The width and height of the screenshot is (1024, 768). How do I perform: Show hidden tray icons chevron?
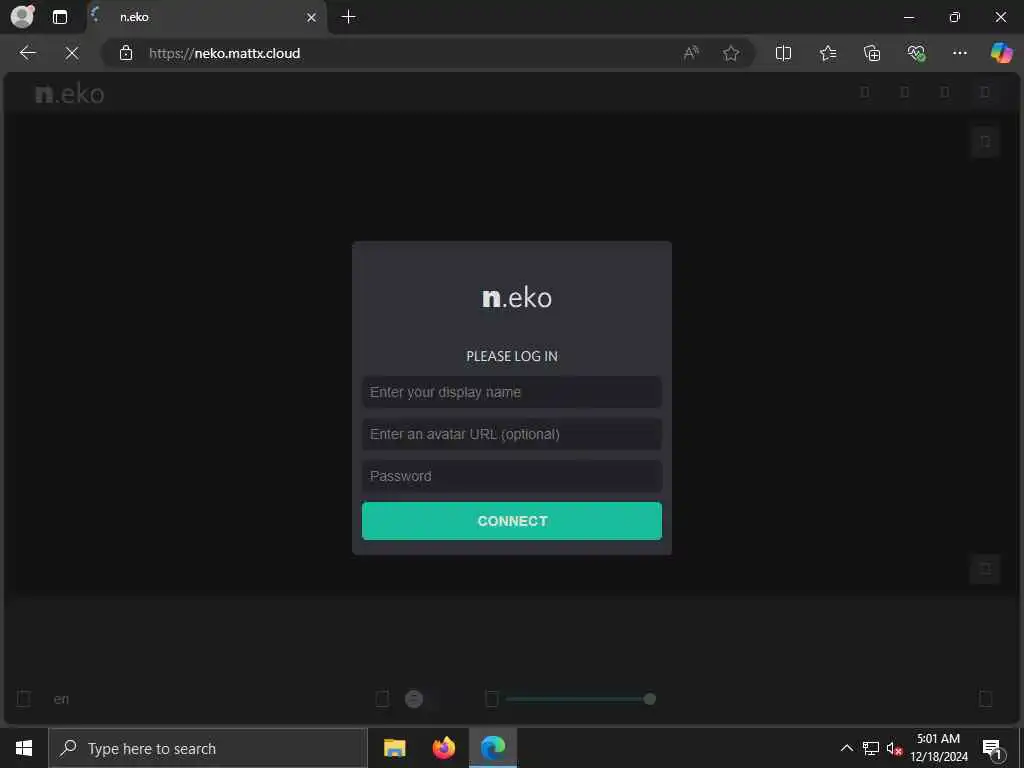(x=846, y=748)
